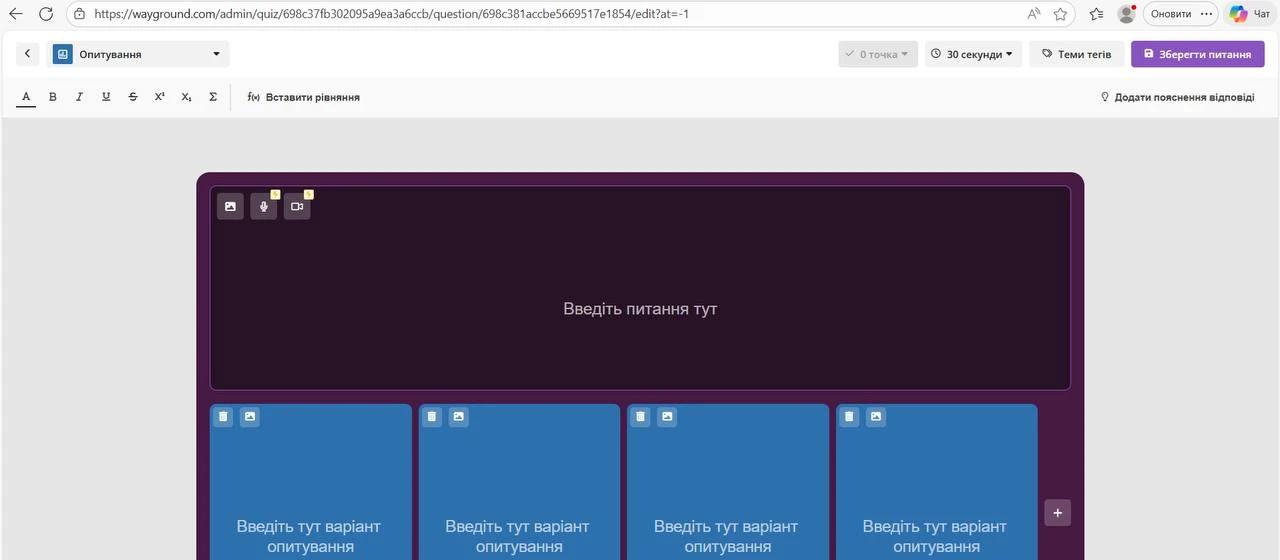The width and height of the screenshot is (1280, 560).
Task: Toggle superscript formatting
Action: [x=160, y=97]
